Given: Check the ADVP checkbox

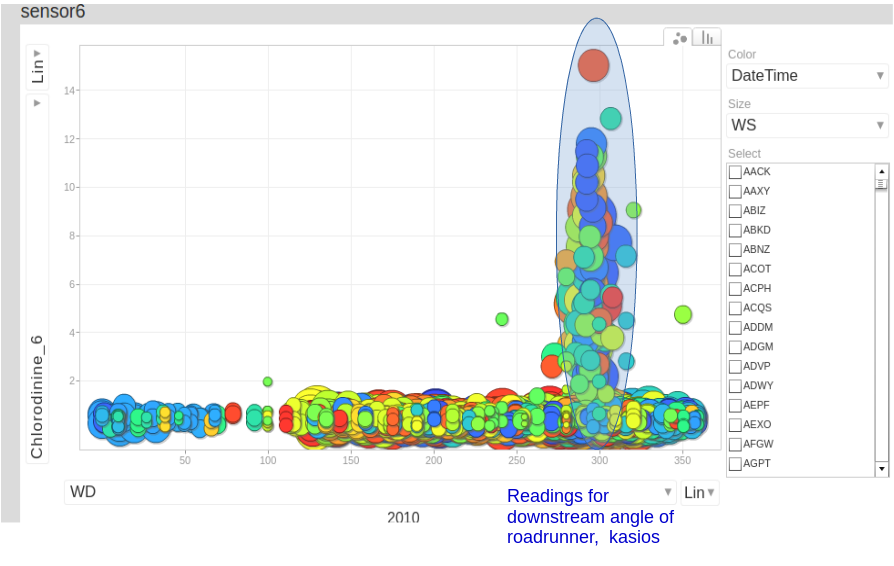Looking at the screenshot, I should 735,367.
